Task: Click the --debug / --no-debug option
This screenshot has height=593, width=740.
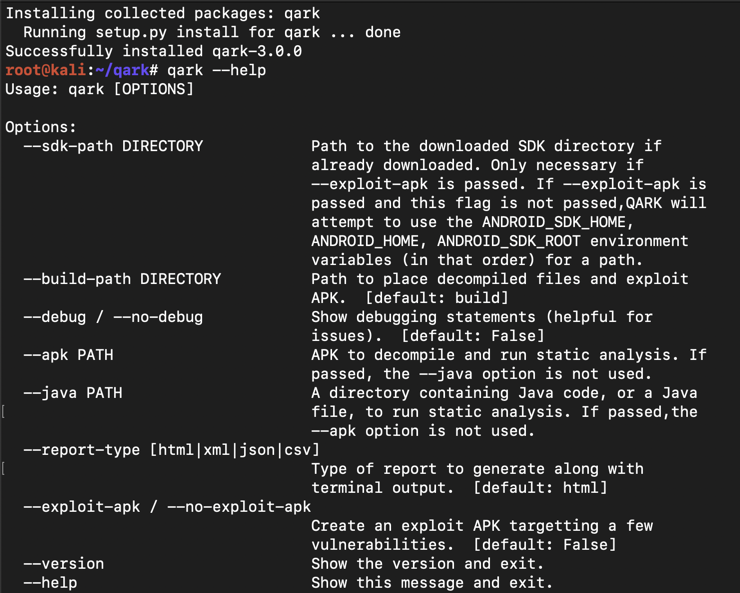Action: [x=113, y=317]
